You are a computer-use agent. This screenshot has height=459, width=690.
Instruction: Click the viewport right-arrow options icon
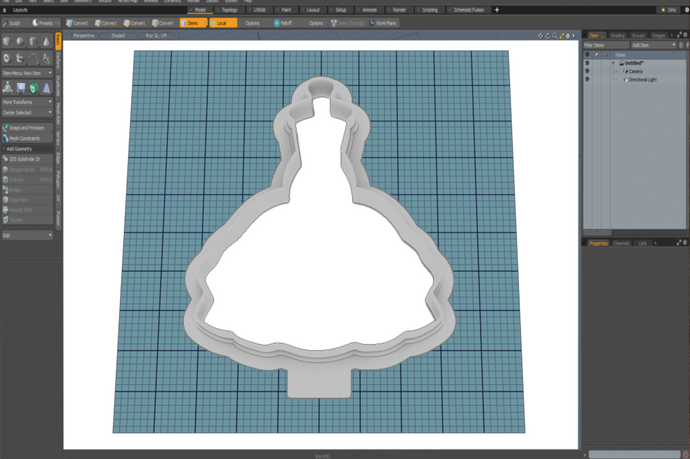click(x=573, y=36)
